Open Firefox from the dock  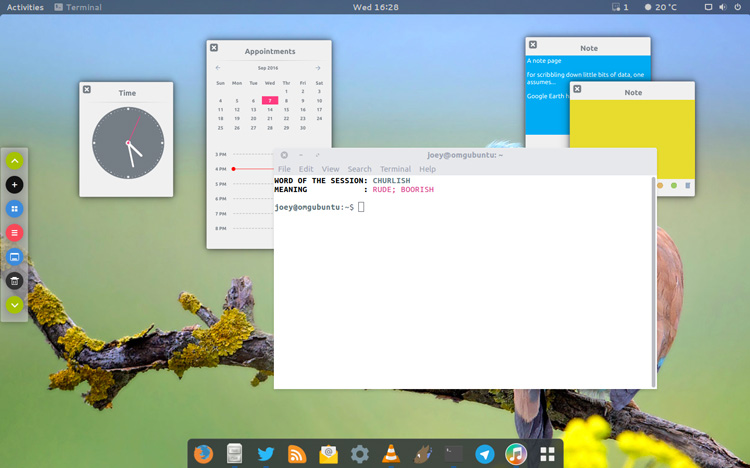[x=203, y=454]
